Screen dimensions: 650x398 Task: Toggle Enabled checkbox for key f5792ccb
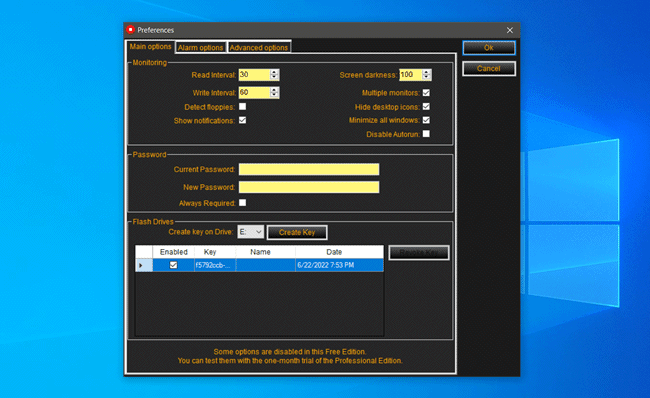point(173,265)
